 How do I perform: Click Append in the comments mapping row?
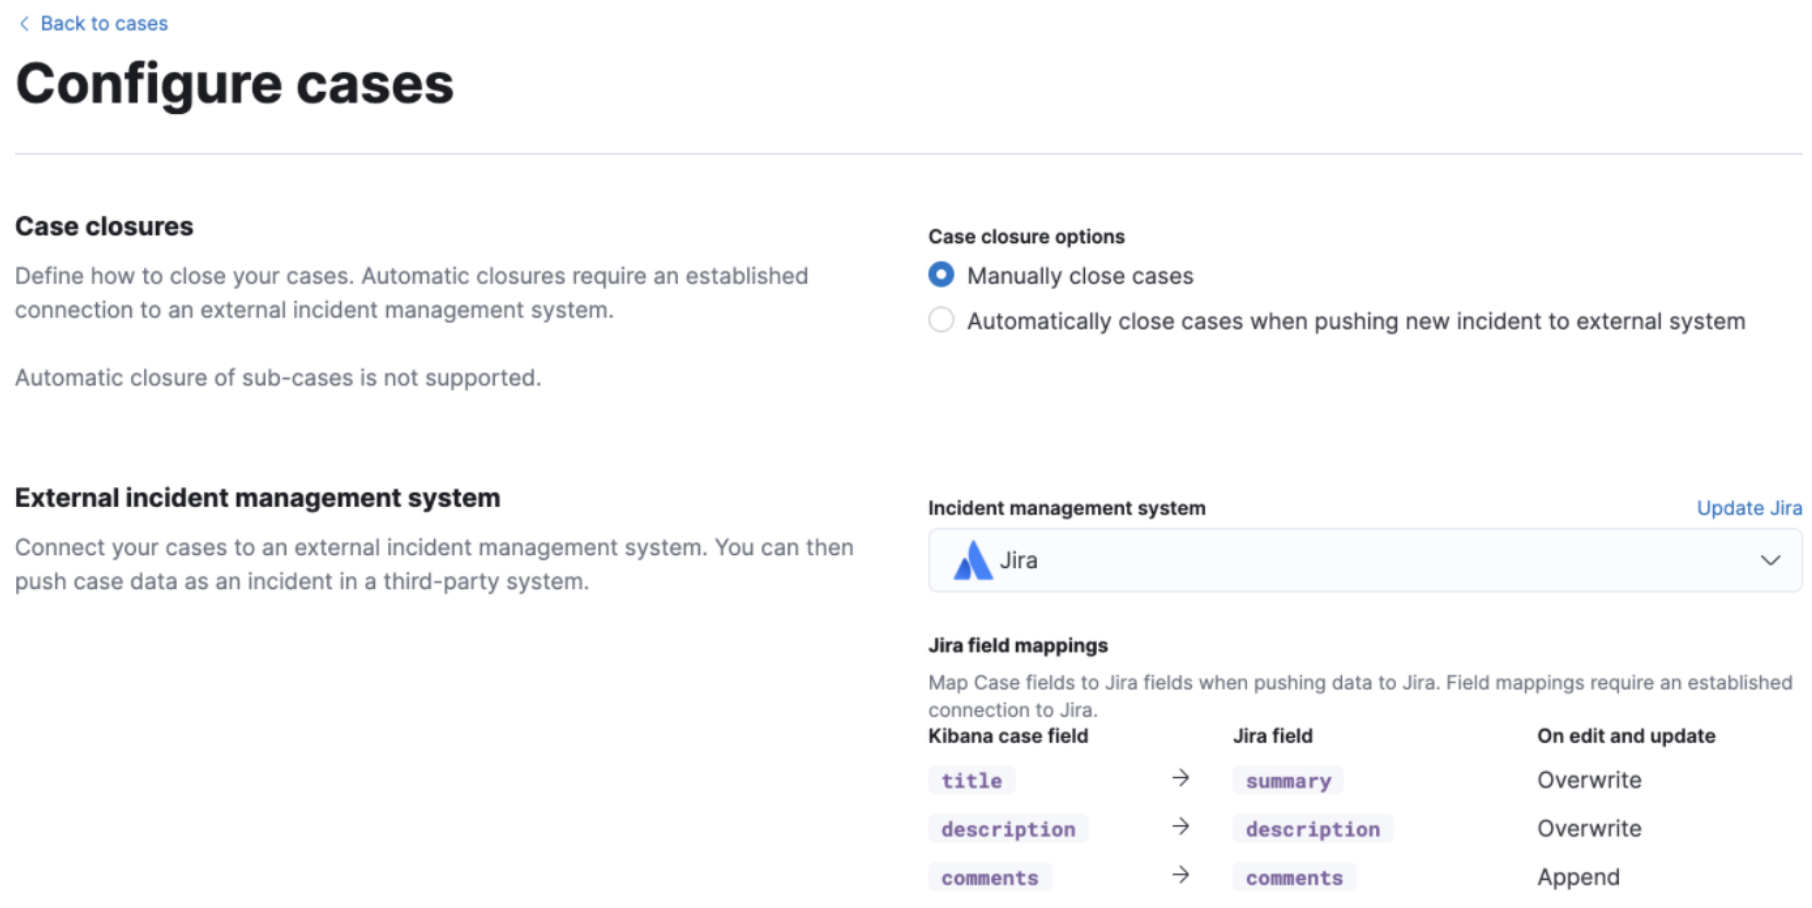[x=1577, y=877]
